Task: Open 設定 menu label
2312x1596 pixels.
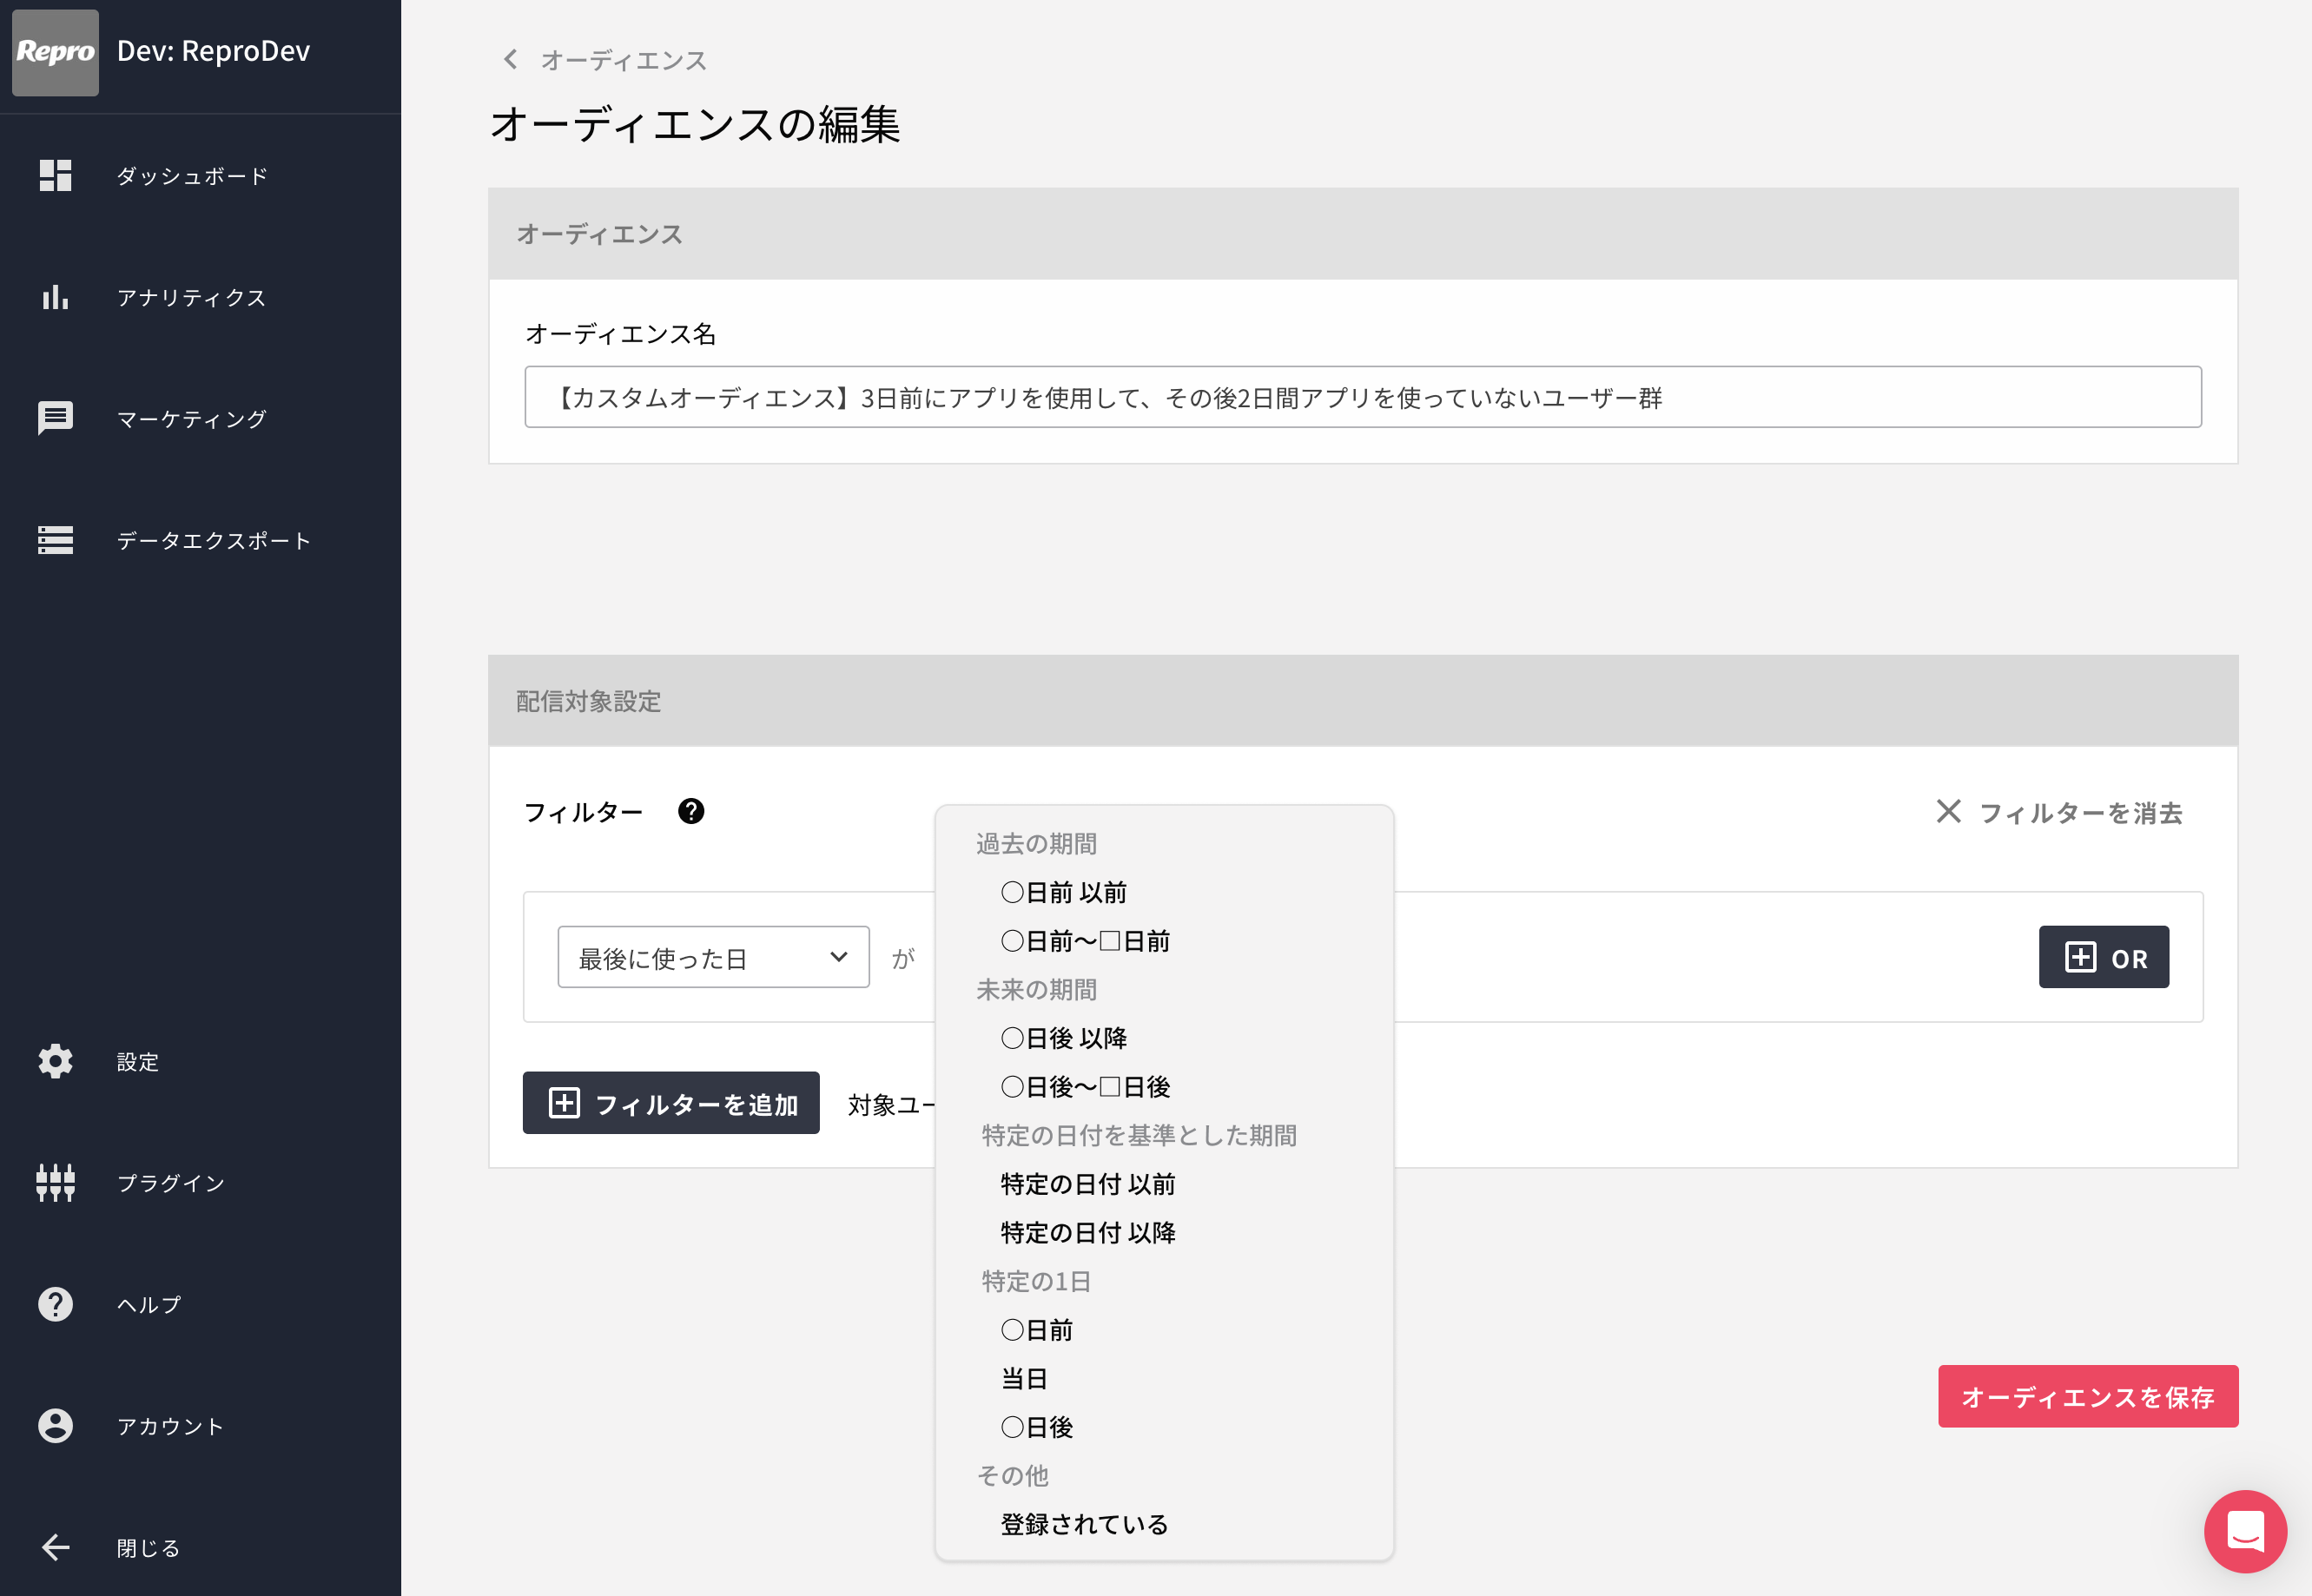Action: click(x=138, y=1062)
